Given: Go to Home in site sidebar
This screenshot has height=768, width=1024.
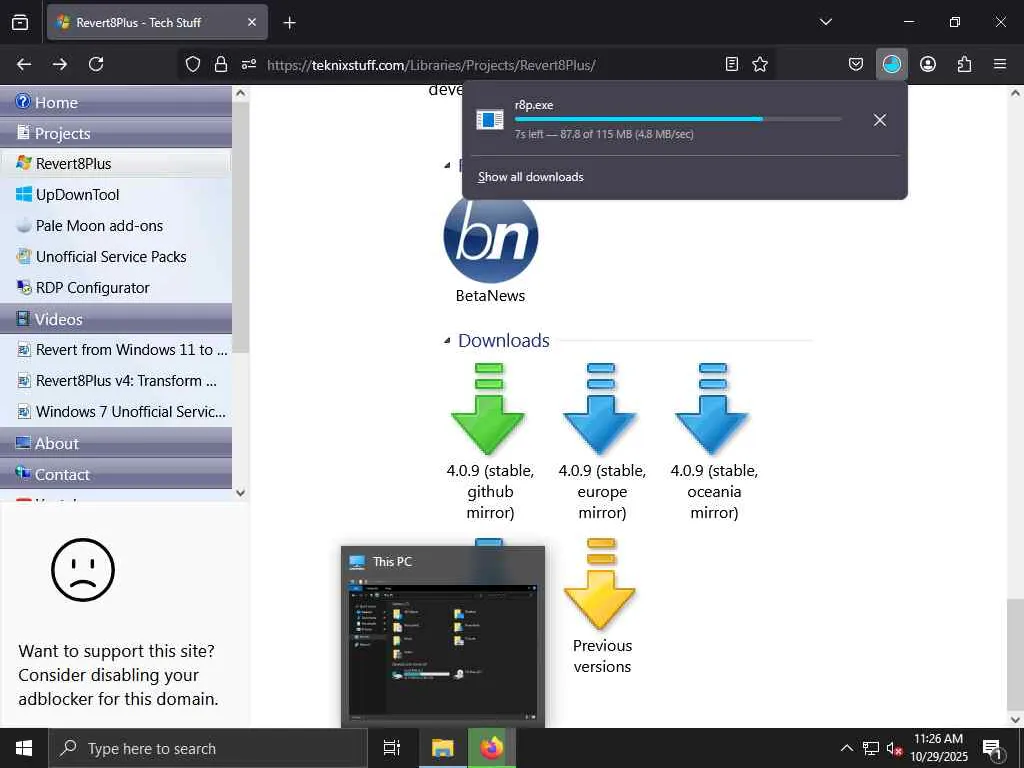Looking at the screenshot, I should tap(116, 102).
